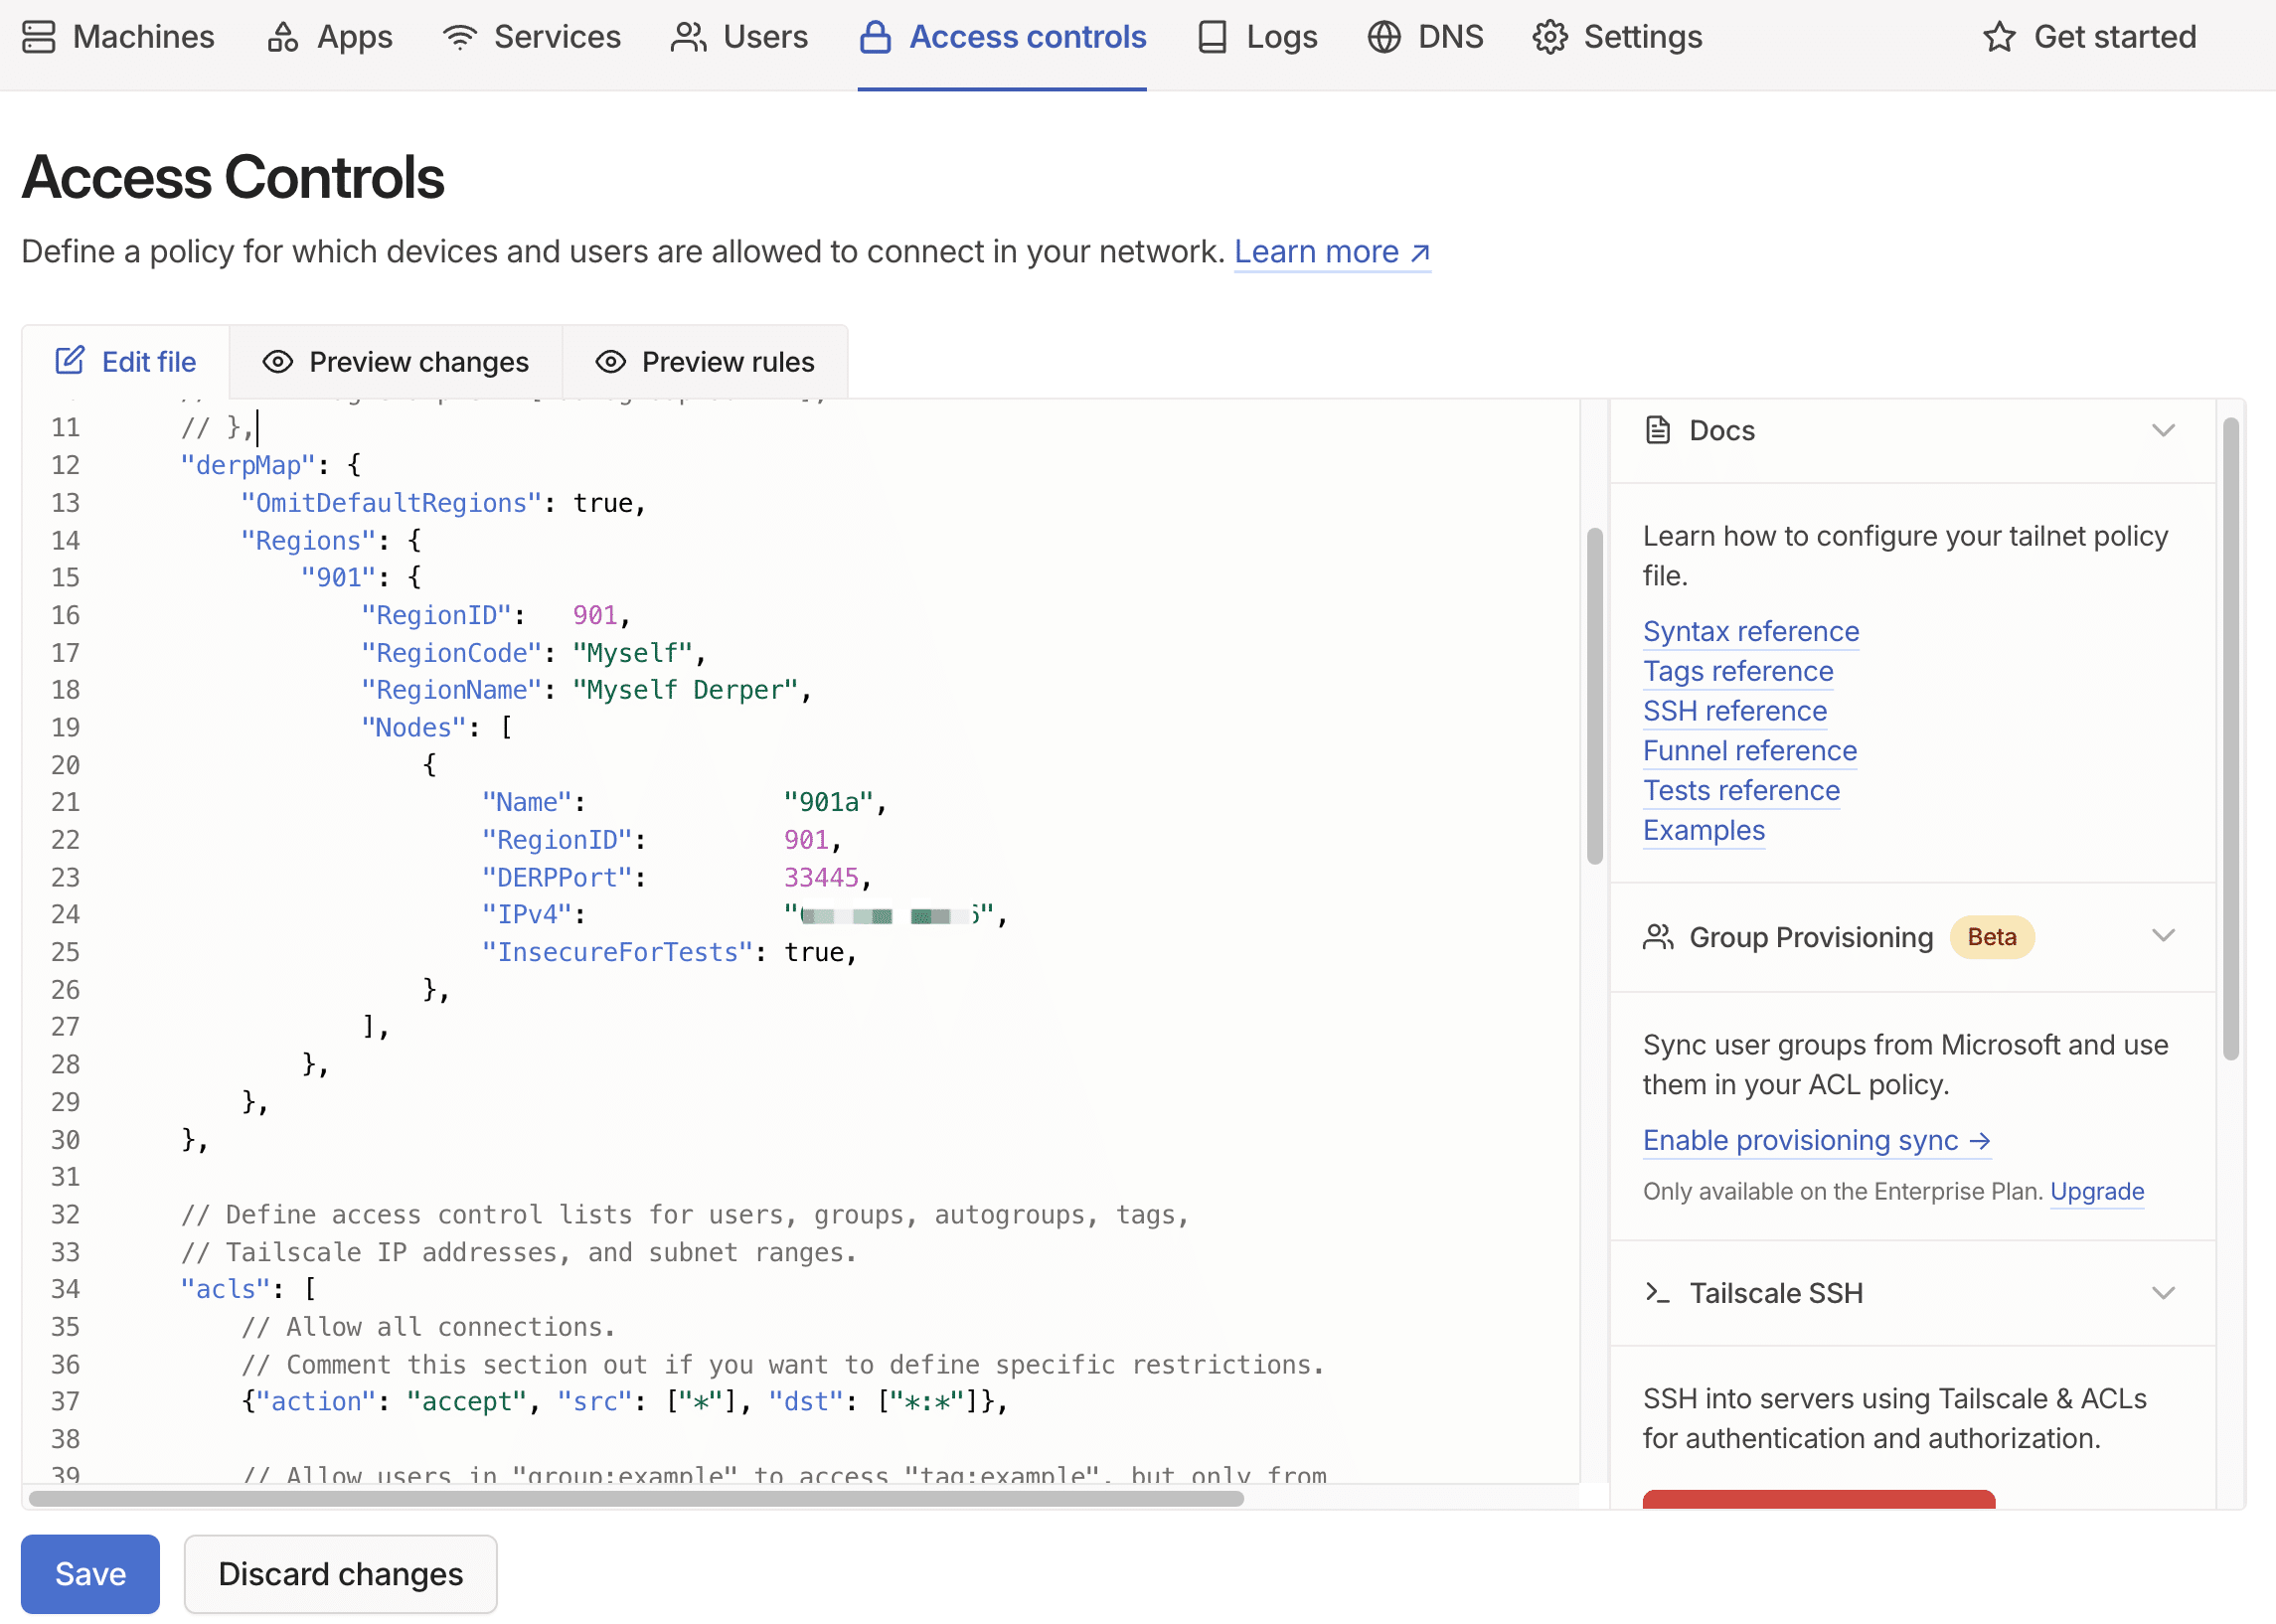Switch to the Edit file tab
The width and height of the screenshot is (2276, 1624).
(x=126, y=361)
